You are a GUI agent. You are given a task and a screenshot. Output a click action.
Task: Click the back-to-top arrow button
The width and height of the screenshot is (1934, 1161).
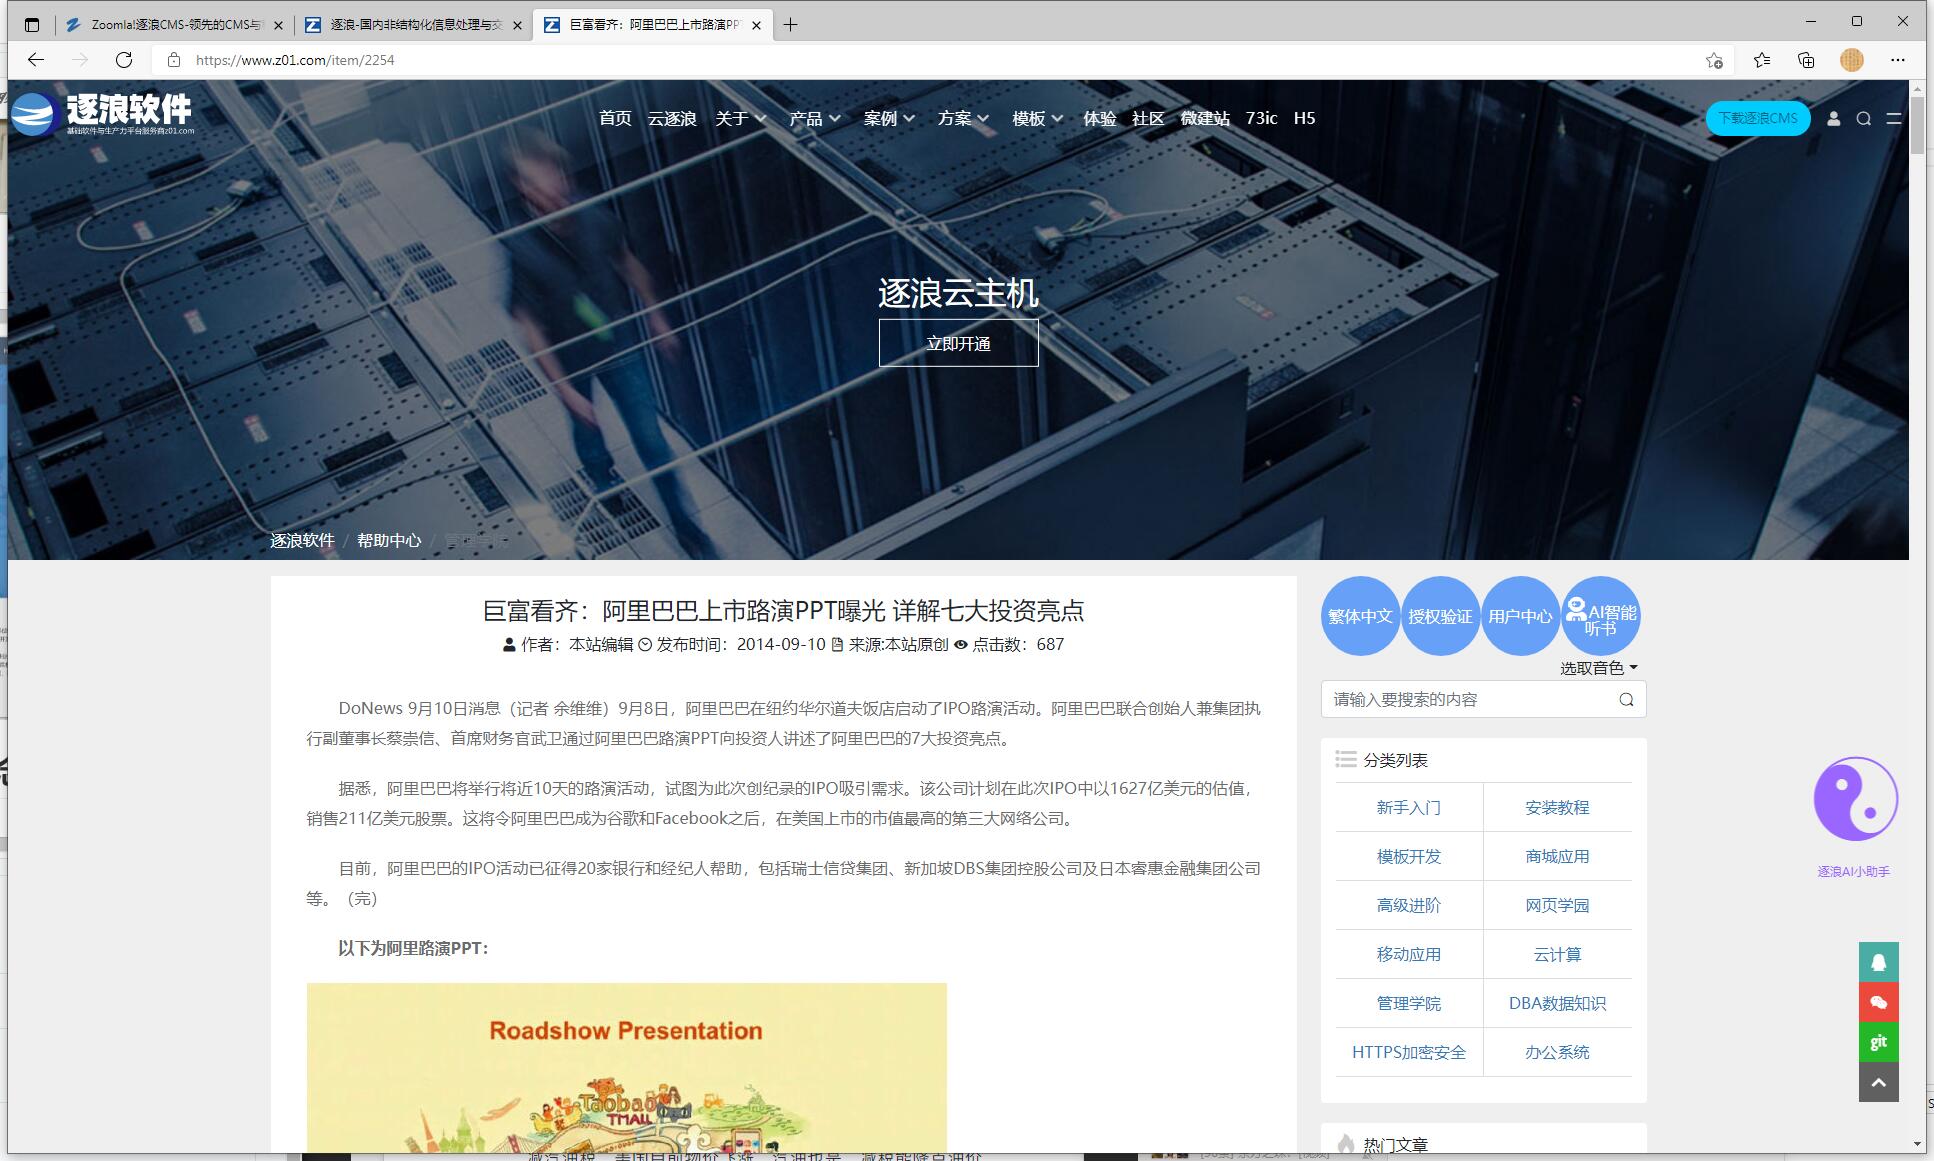coord(1878,1082)
